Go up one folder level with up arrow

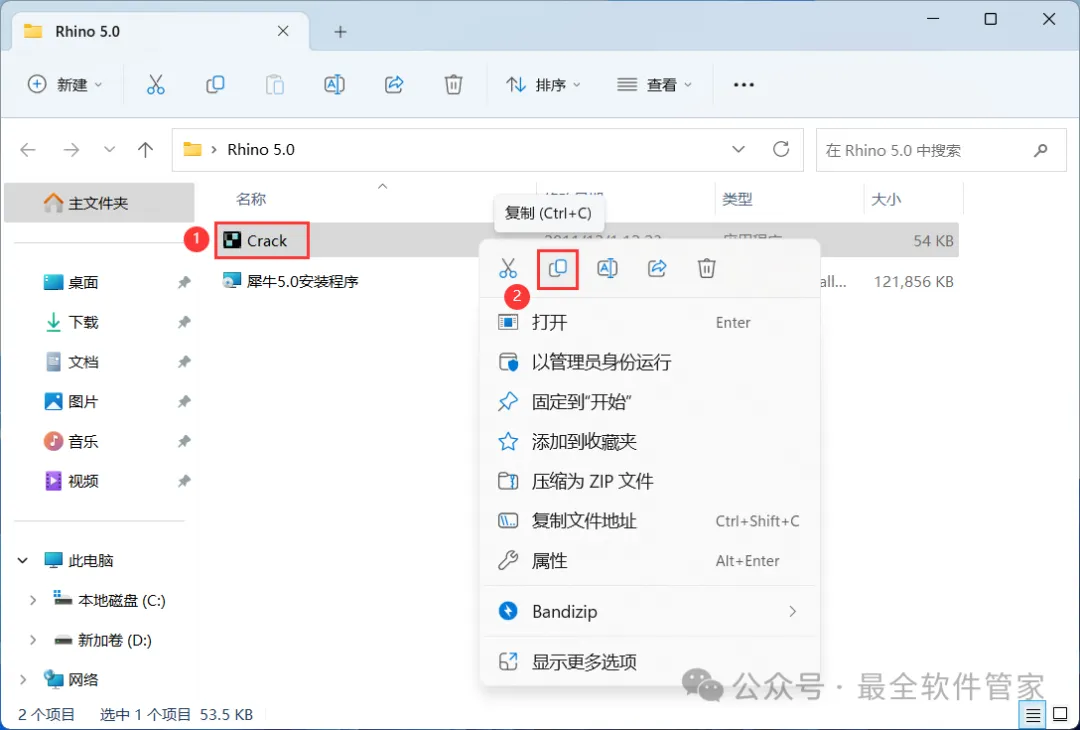pos(145,149)
